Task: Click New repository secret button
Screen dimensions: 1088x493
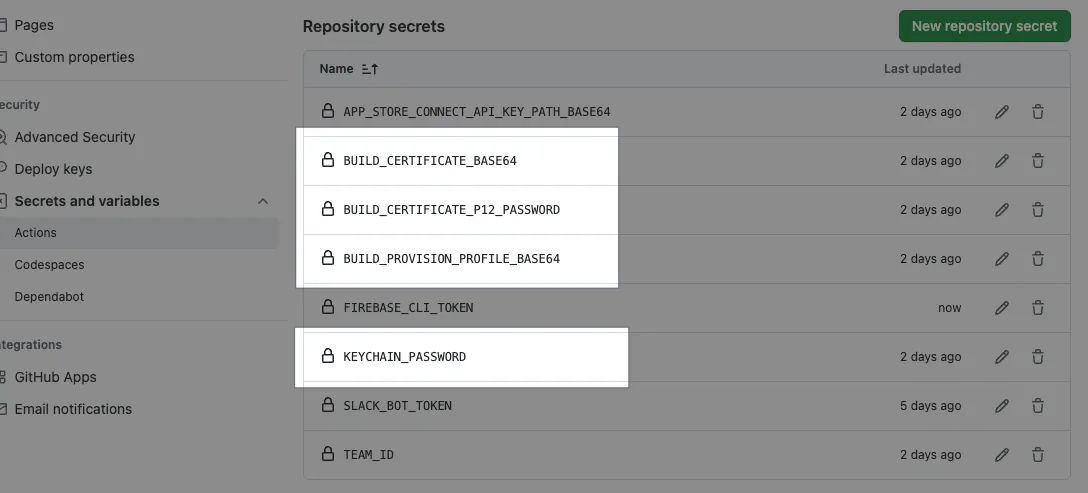Action: coord(984,26)
